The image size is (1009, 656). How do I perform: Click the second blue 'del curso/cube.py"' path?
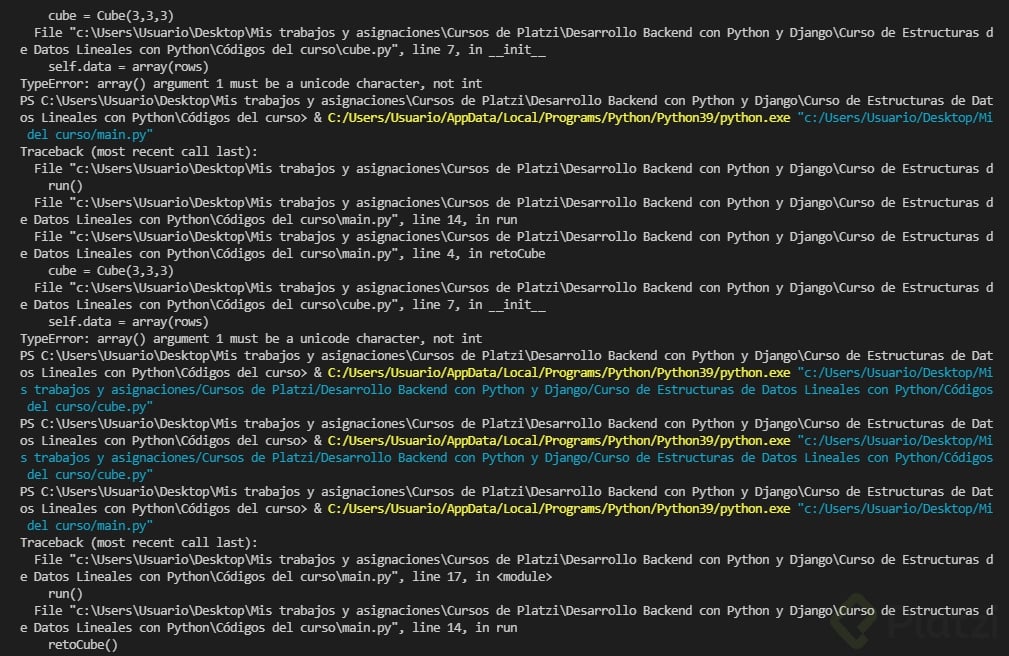click(89, 474)
